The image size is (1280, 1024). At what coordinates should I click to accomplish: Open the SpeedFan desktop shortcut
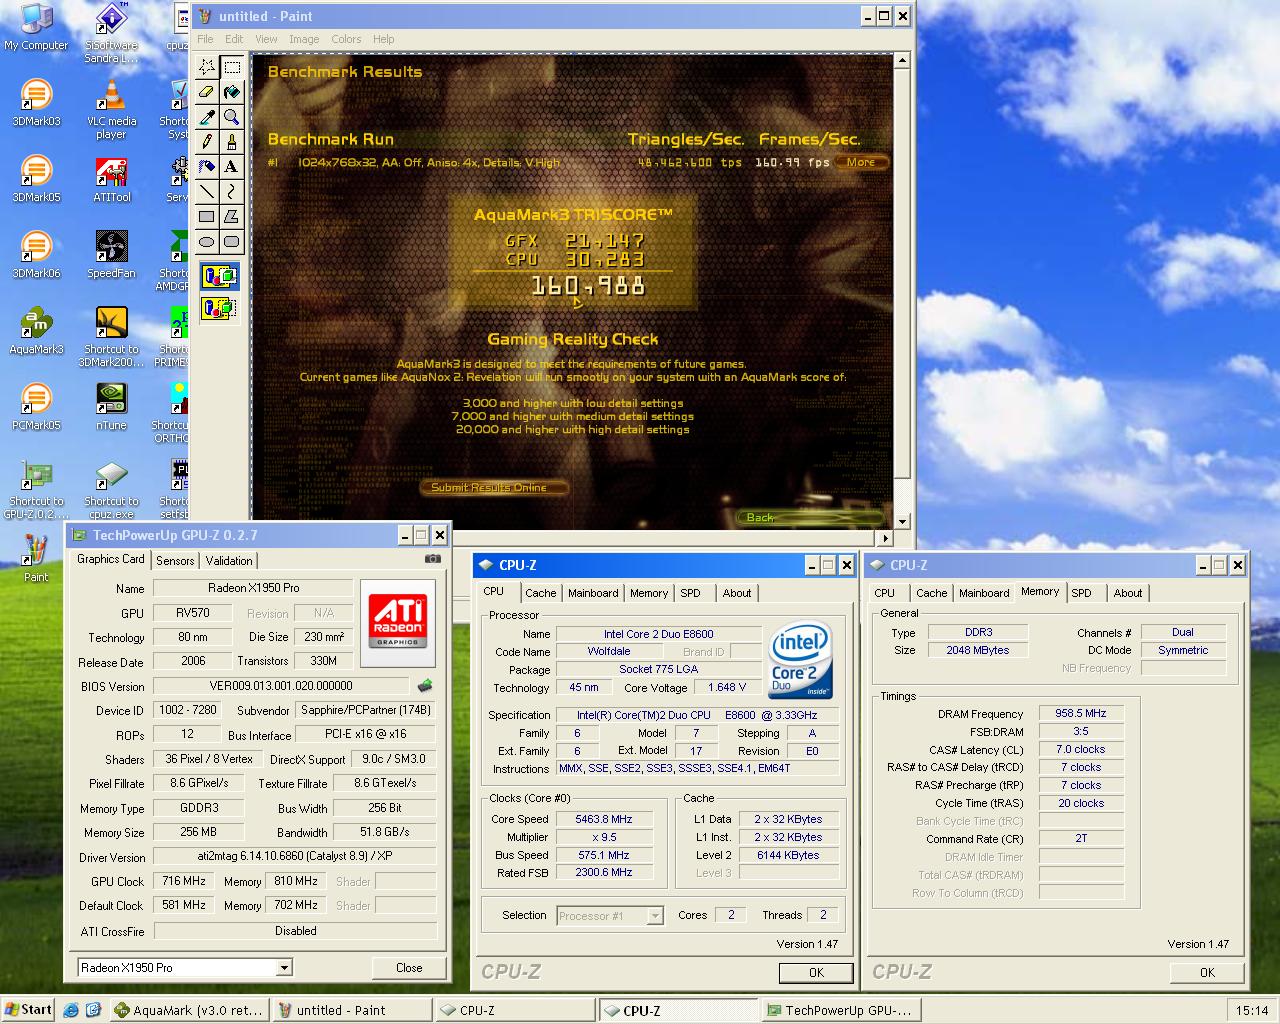point(111,255)
